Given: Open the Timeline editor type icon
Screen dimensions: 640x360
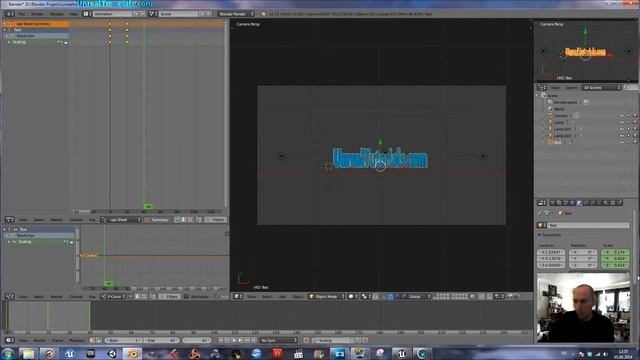Looking at the screenshot, I should tap(10, 340).
